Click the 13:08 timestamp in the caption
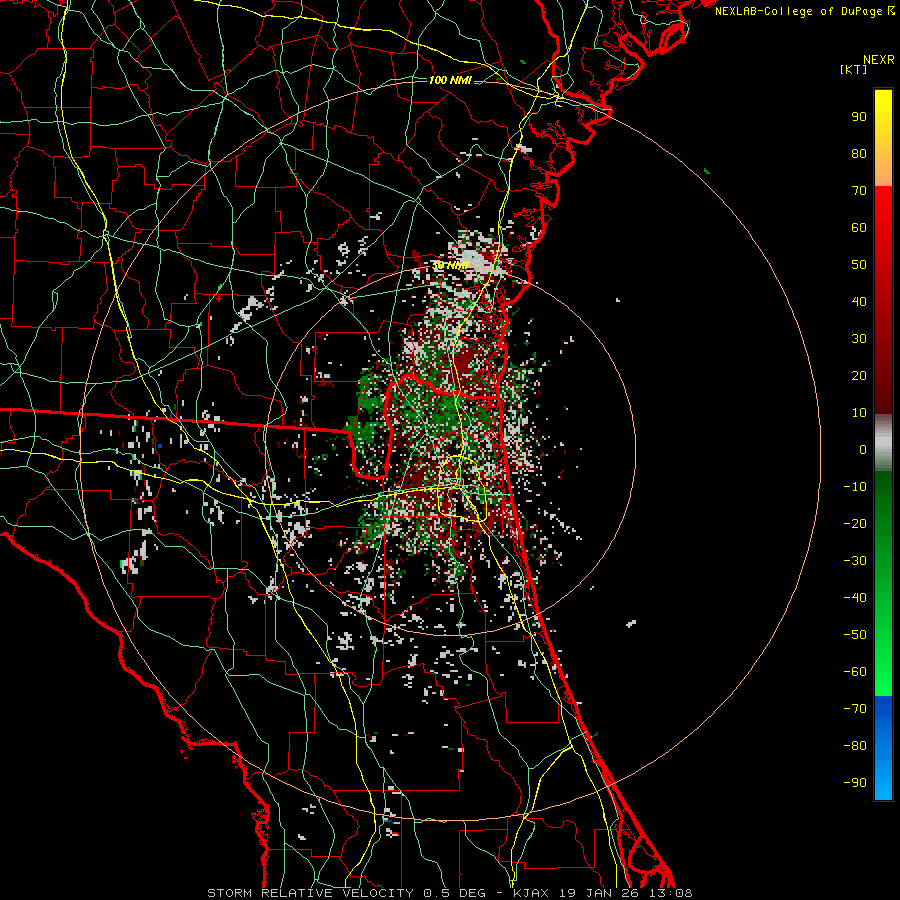The image size is (900, 900). coord(670,893)
